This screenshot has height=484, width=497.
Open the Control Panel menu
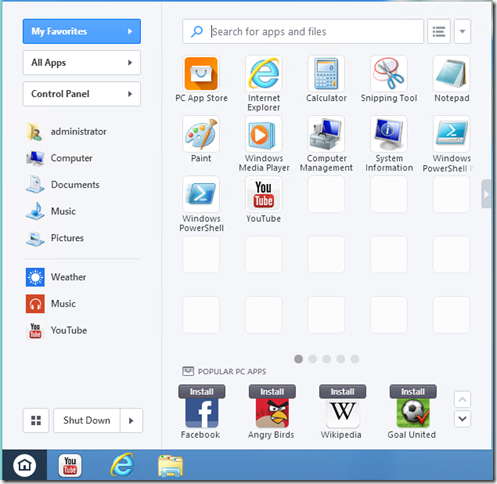coord(82,94)
